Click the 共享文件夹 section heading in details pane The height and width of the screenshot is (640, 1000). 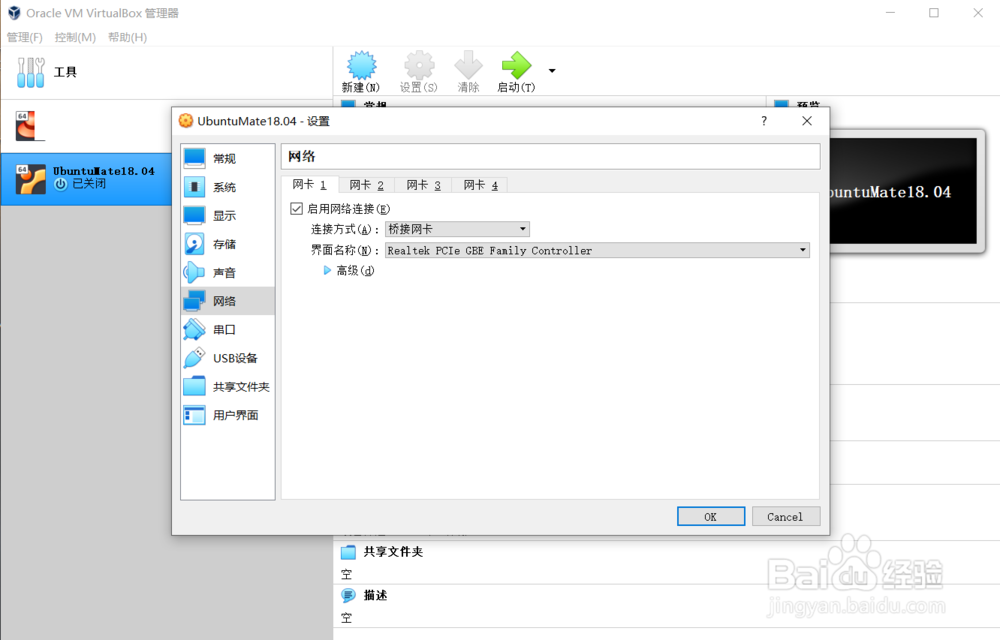tap(393, 552)
